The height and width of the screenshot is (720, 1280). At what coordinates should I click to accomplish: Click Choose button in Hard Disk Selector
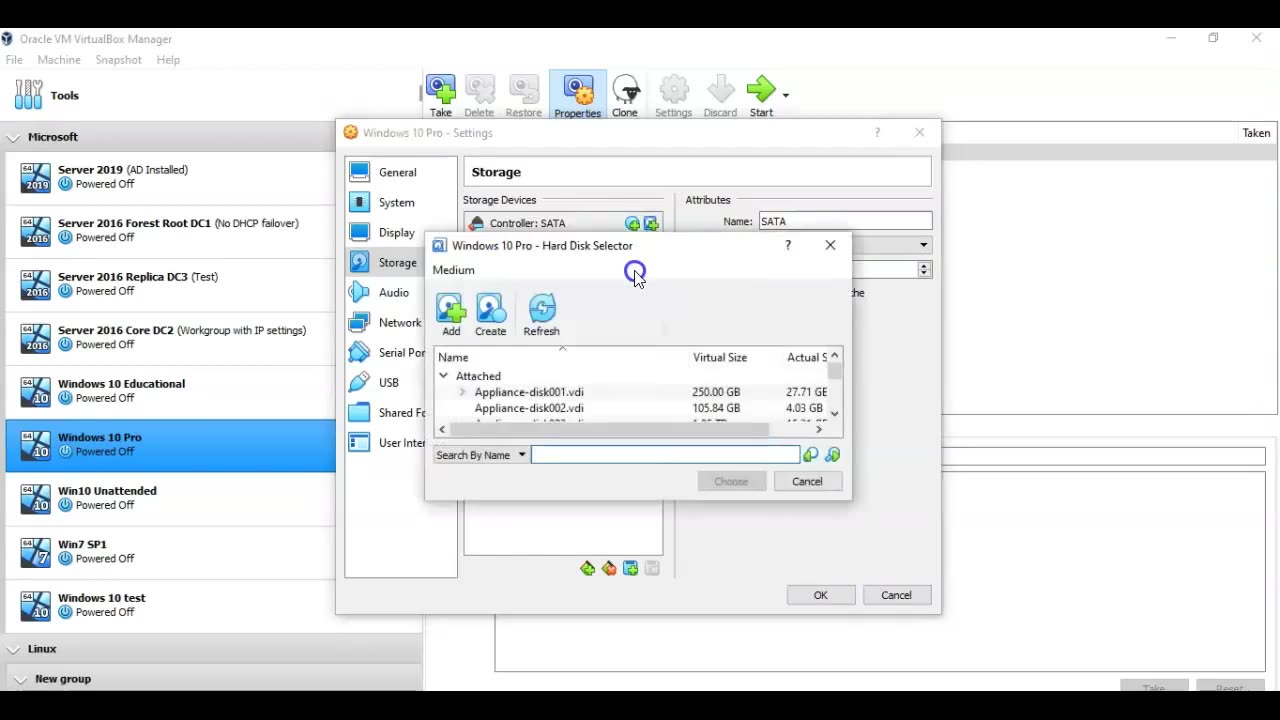(731, 481)
